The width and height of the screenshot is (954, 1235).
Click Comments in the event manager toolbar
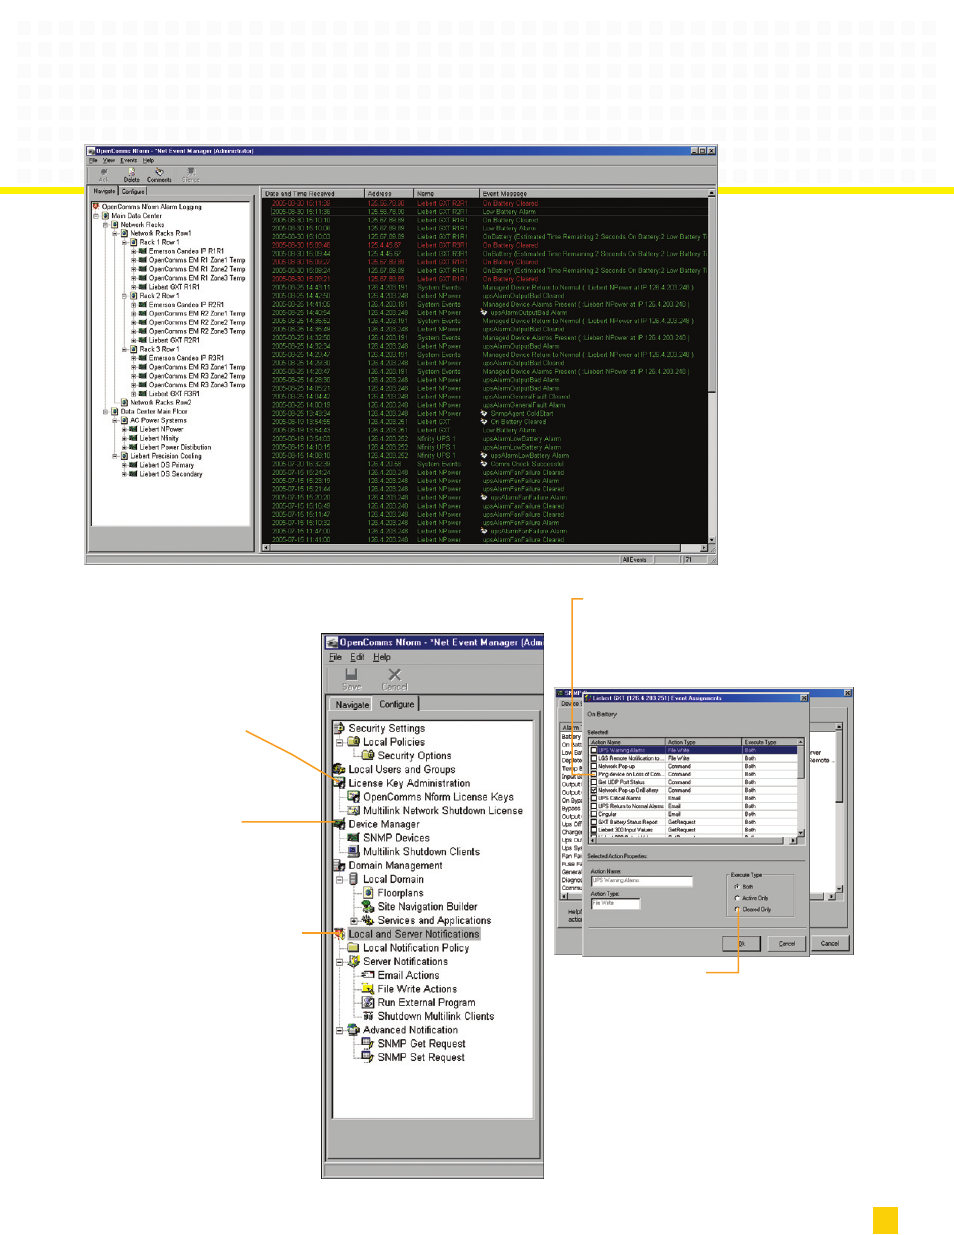(159, 175)
